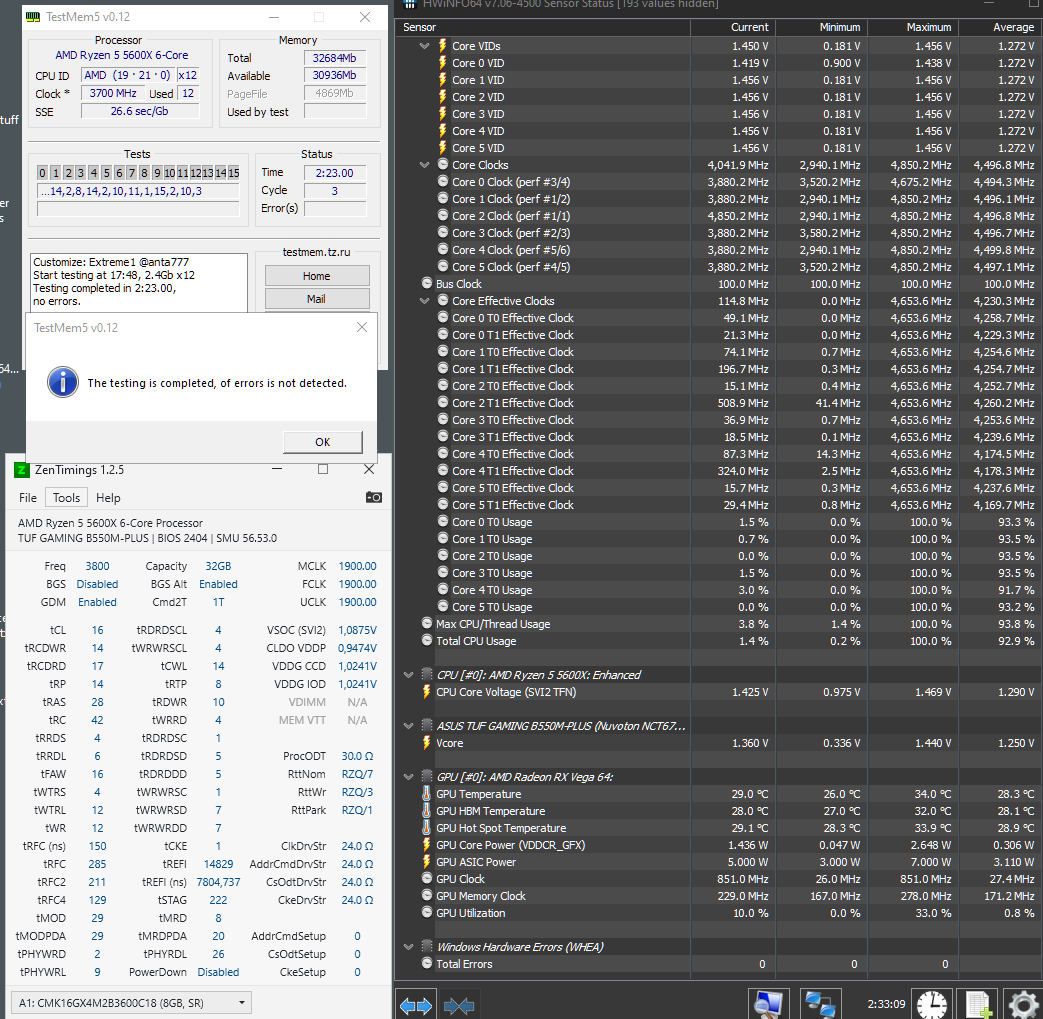Click ZenTimings tCL value 16
The image size is (1043, 1019).
97,630
